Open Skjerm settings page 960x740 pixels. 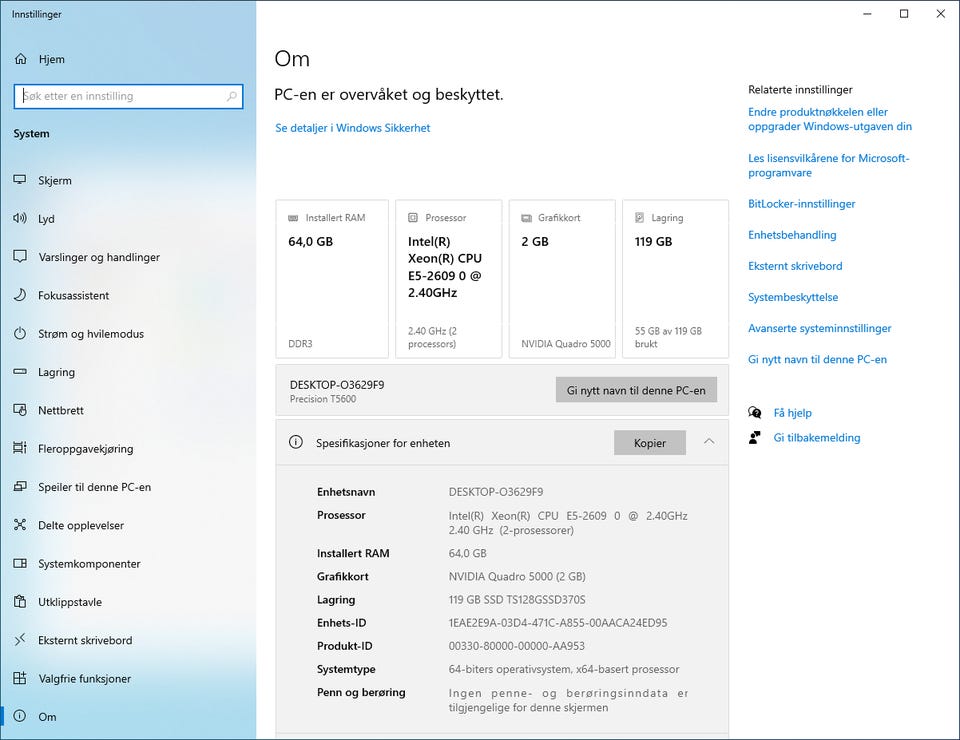(128, 180)
